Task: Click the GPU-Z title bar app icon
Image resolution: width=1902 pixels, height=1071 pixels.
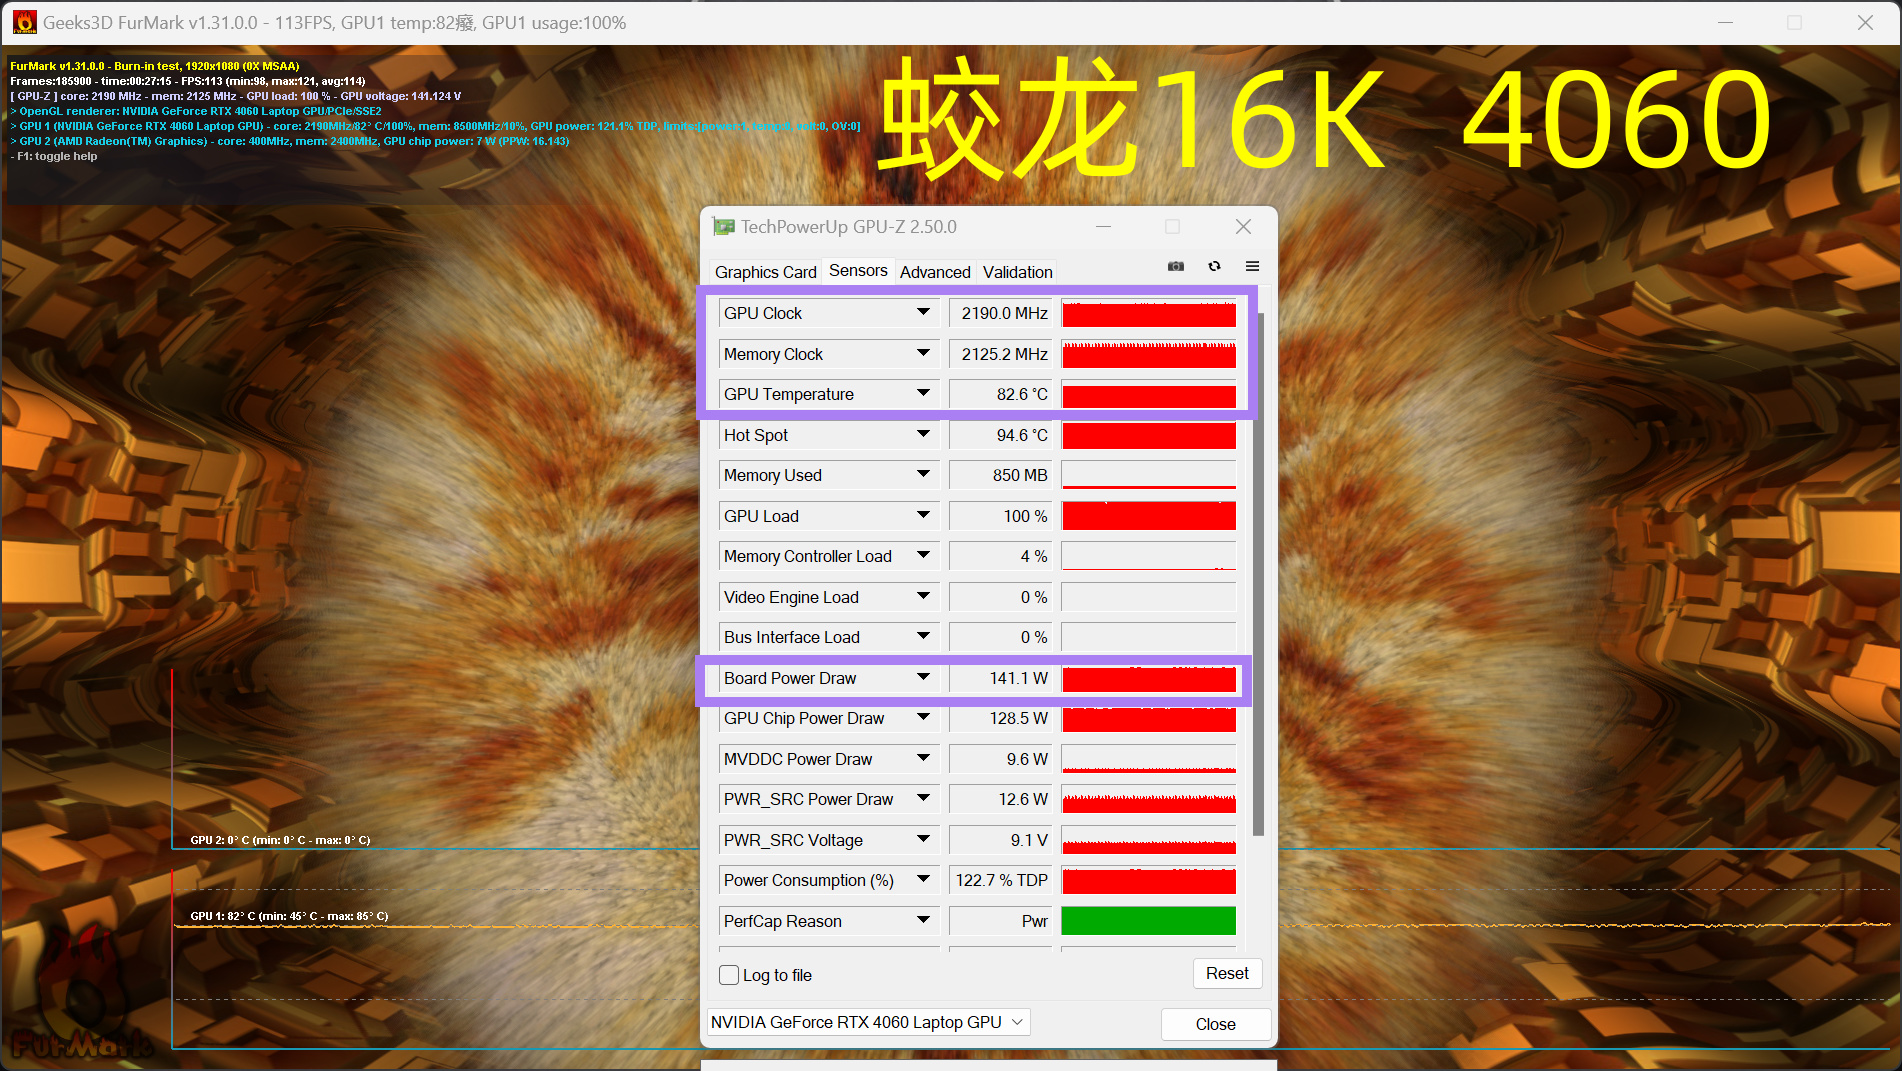Action: (723, 227)
